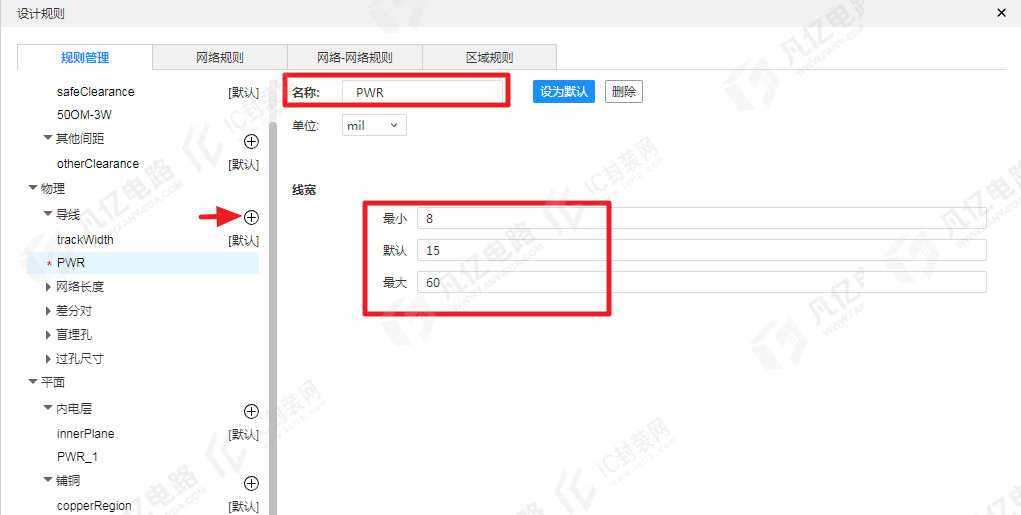This screenshot has width=1021, height=515.
Task: Collapse the 铺铜 node
Action: tap(48, 480)
